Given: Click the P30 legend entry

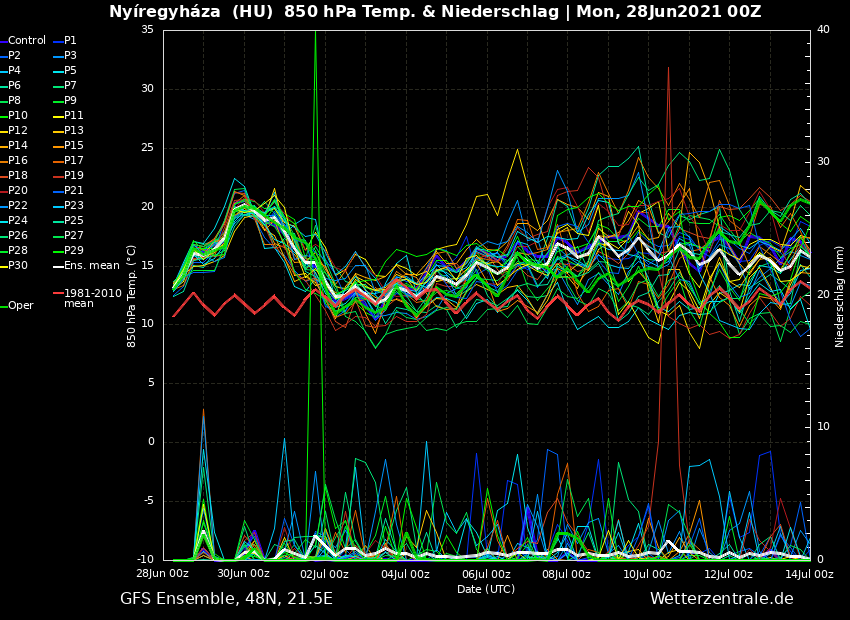Looking at the screenshot, I should [x=18, y=266].
